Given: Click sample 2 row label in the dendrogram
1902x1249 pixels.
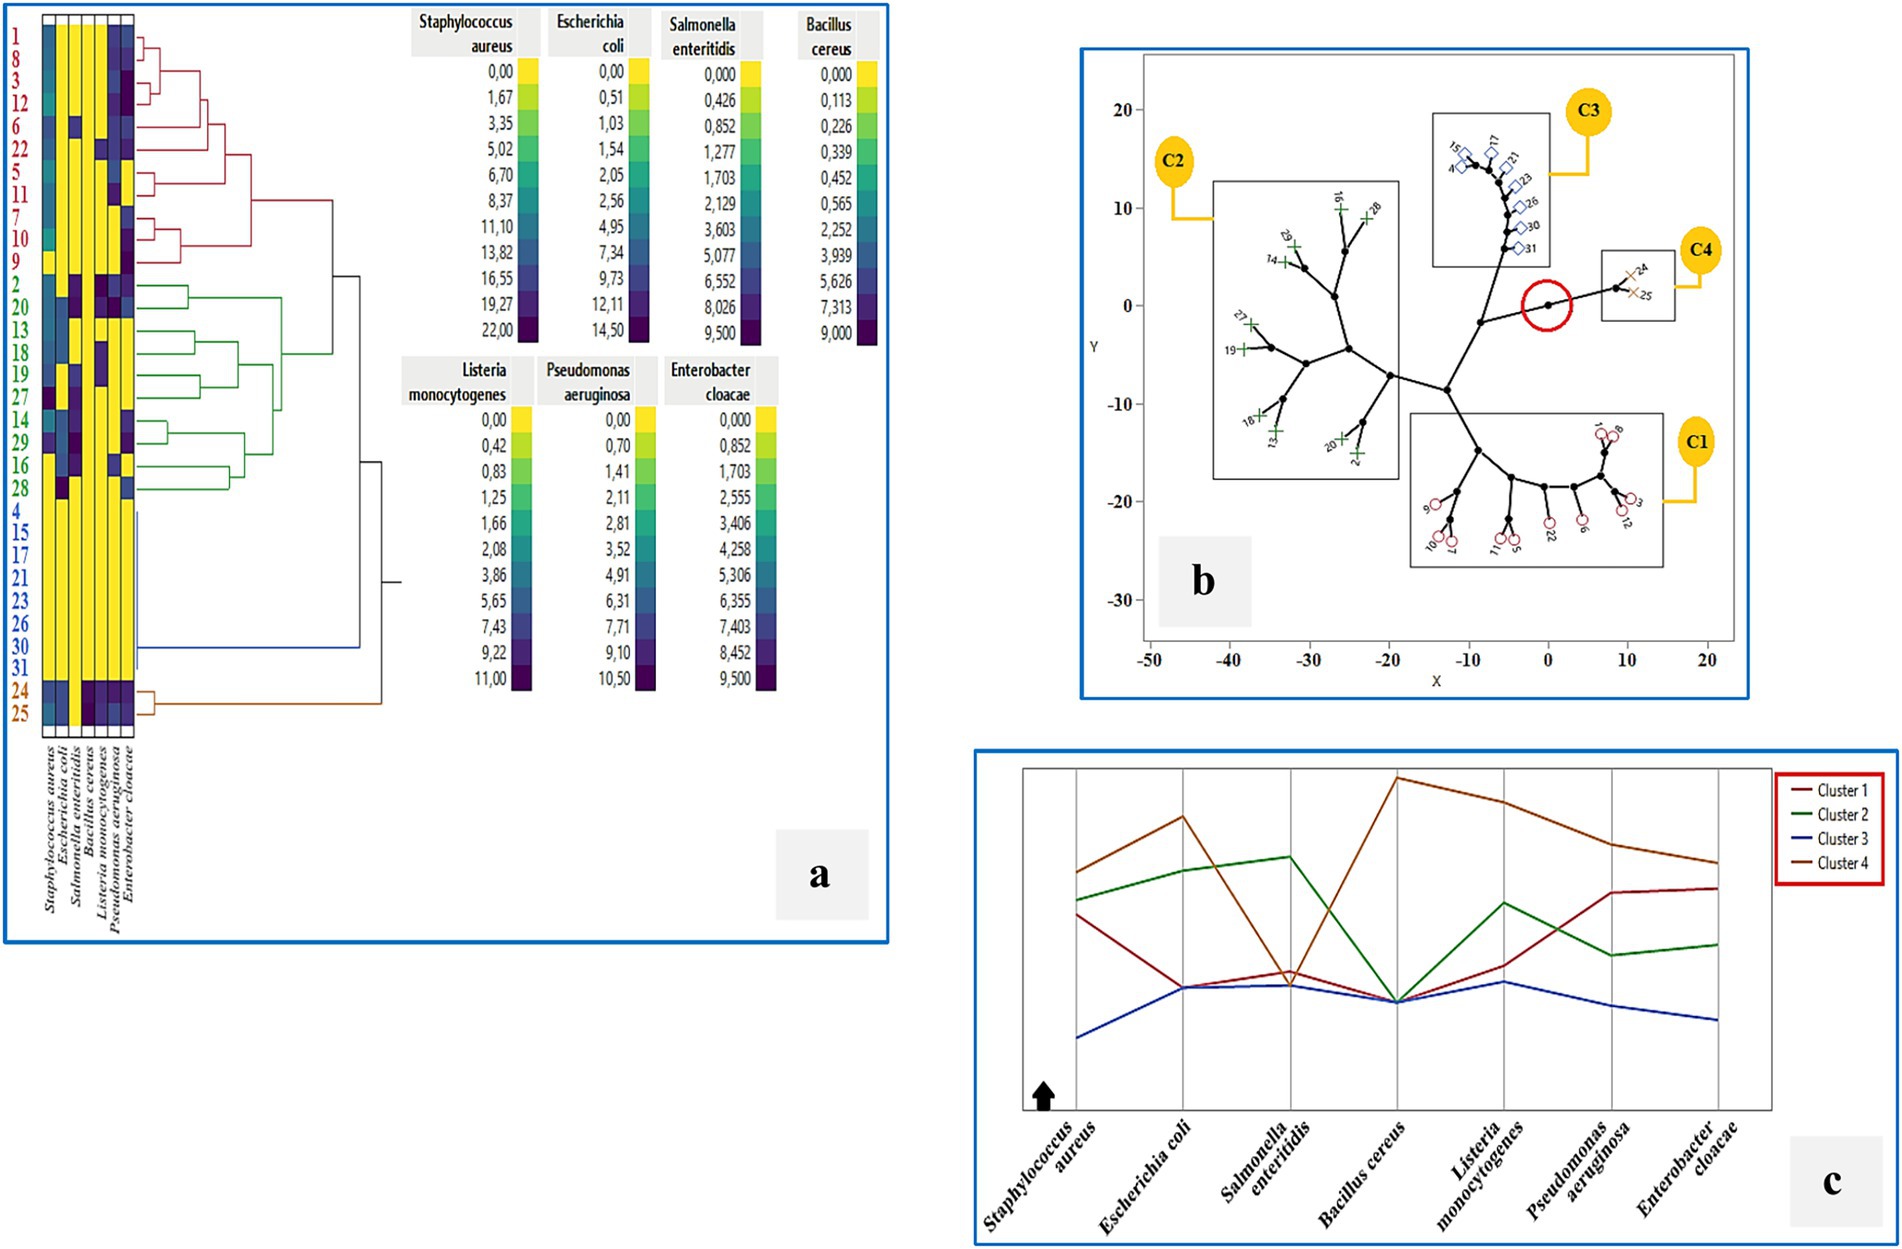Looking at the screenshot, I should click(x=16, y=285).
